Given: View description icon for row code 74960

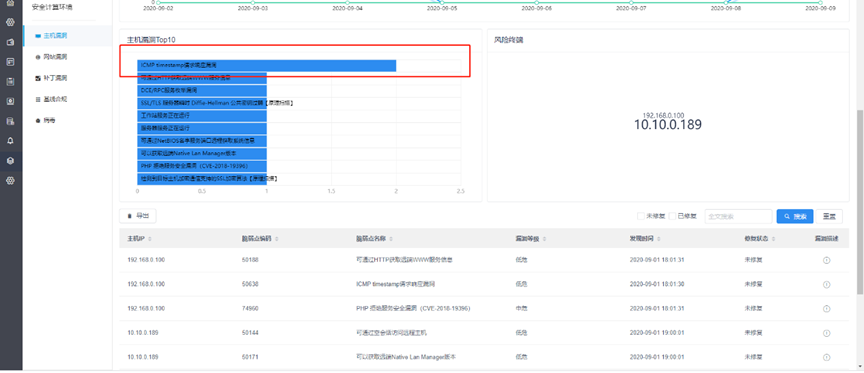Looking at the screenshot, I should pyautogui.click(x=826, y=309).
